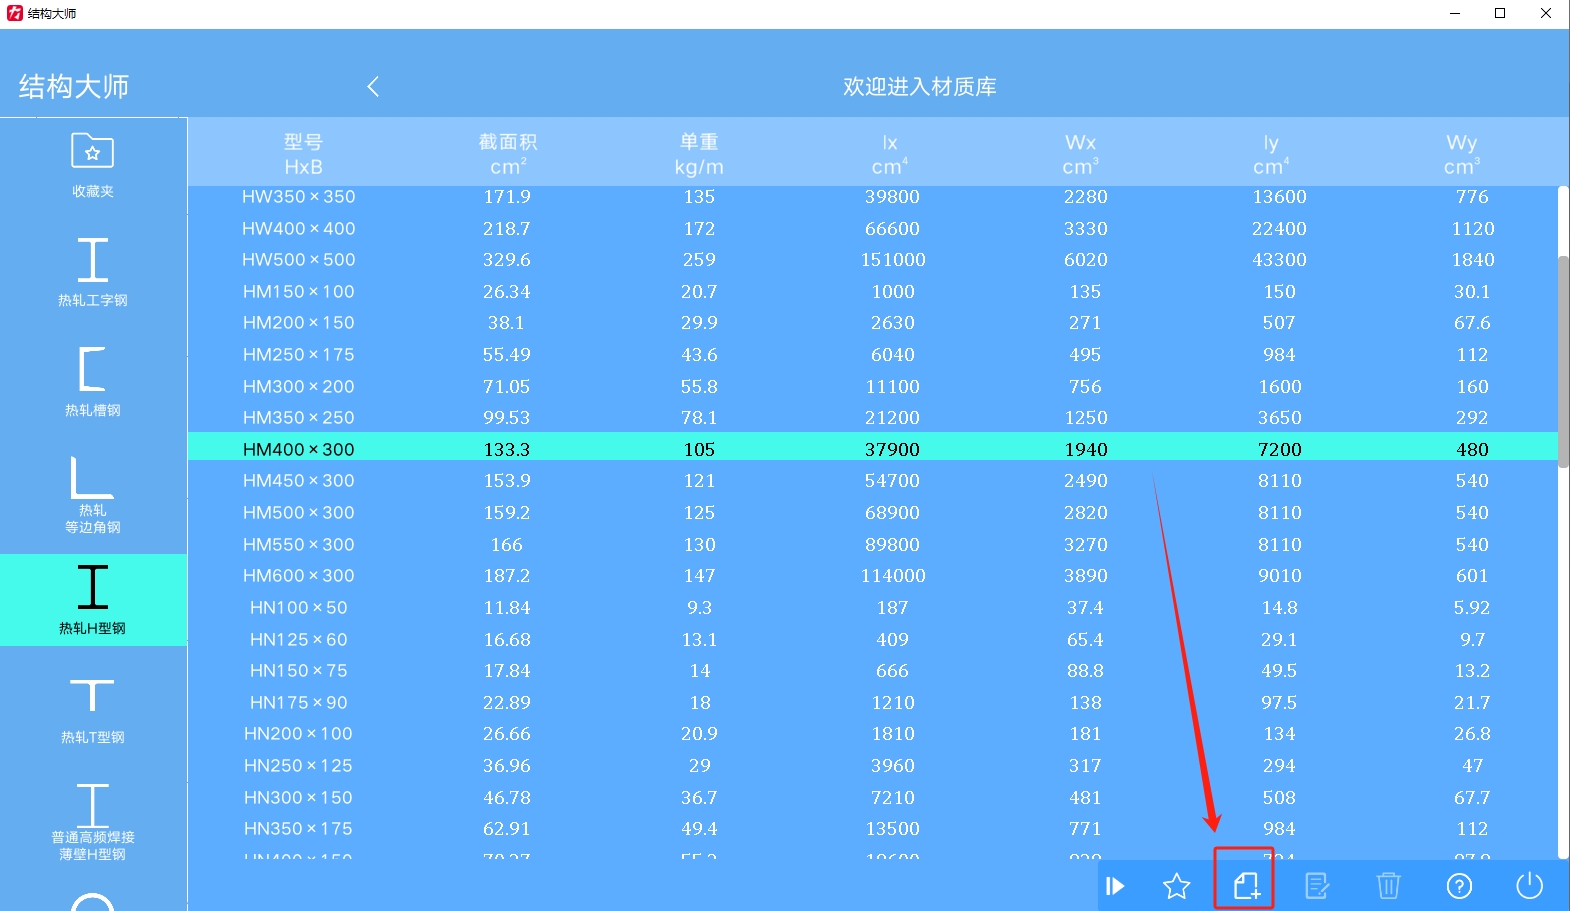Click the trash delete icon
Image resolution: width=1570 pixels, height=911 pixels.
(1388, 886)
